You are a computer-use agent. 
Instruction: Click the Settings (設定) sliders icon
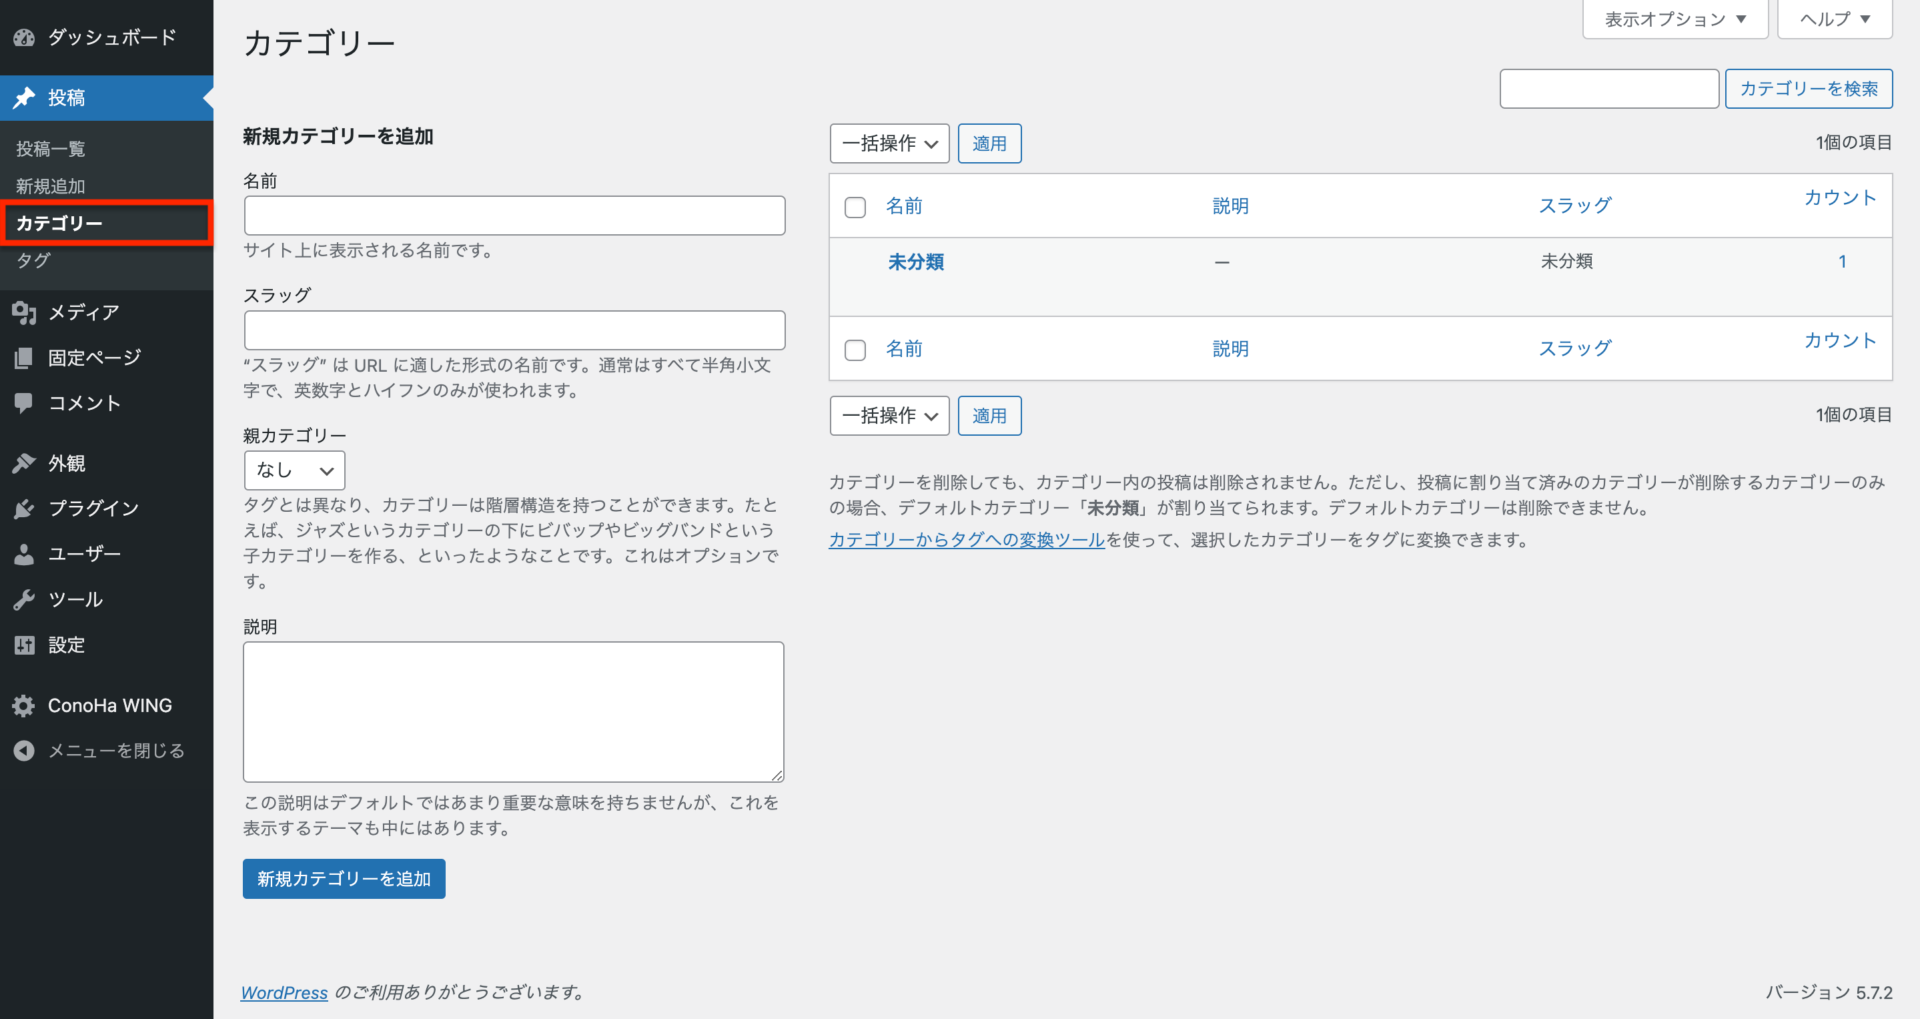point(24,645)
